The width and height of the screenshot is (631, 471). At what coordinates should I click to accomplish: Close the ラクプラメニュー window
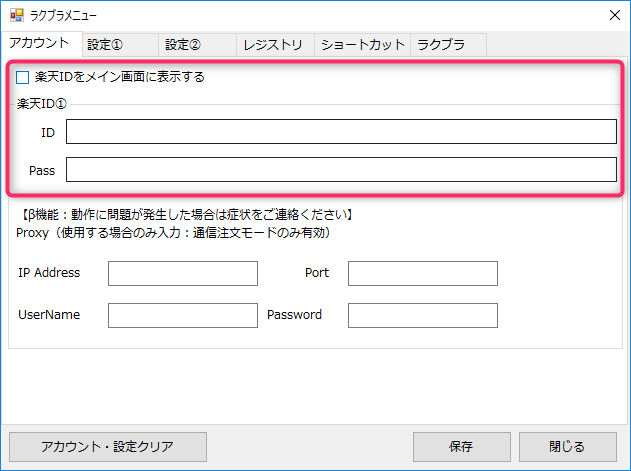point(613,15)
